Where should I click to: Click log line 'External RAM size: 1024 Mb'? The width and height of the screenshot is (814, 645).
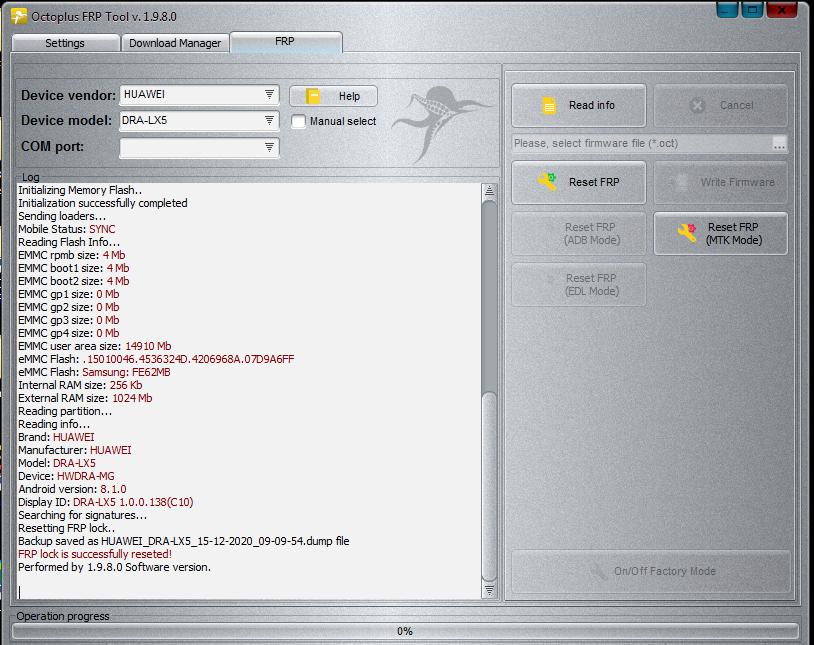85,398
